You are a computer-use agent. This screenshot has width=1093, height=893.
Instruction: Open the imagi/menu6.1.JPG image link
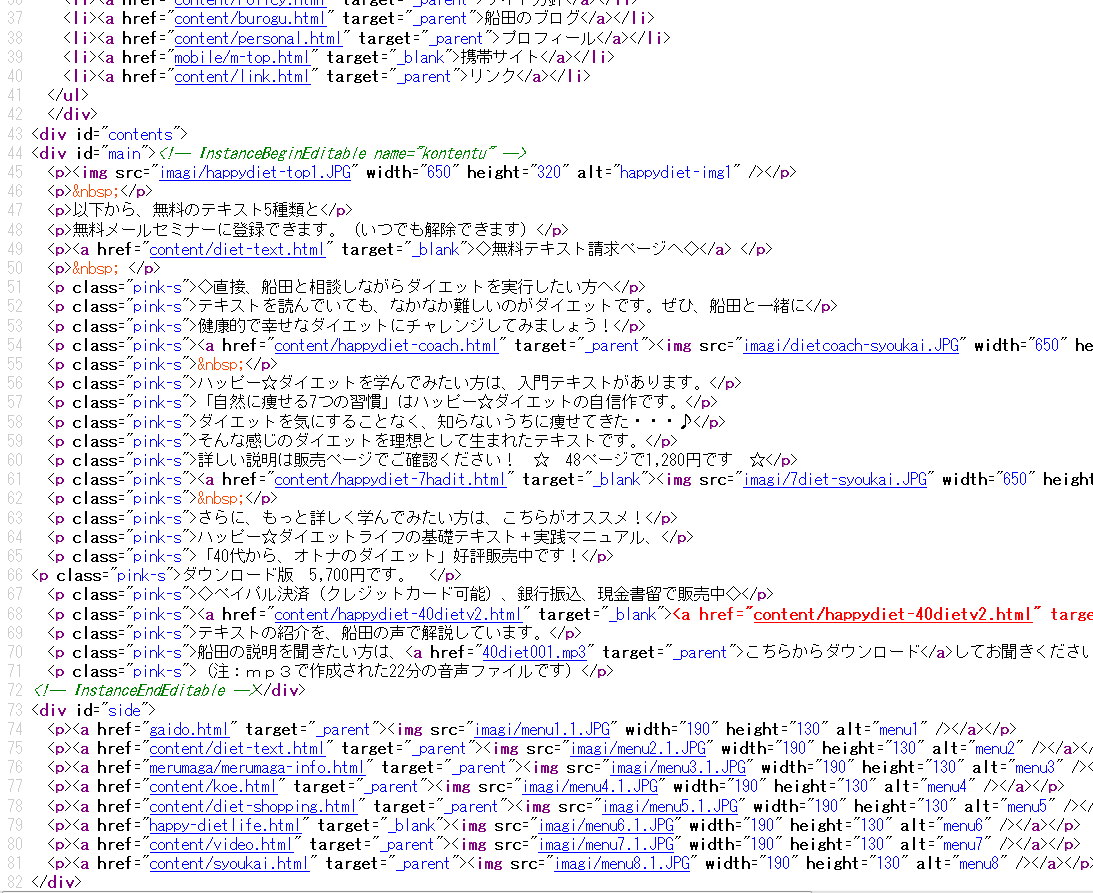coord(606,825)
